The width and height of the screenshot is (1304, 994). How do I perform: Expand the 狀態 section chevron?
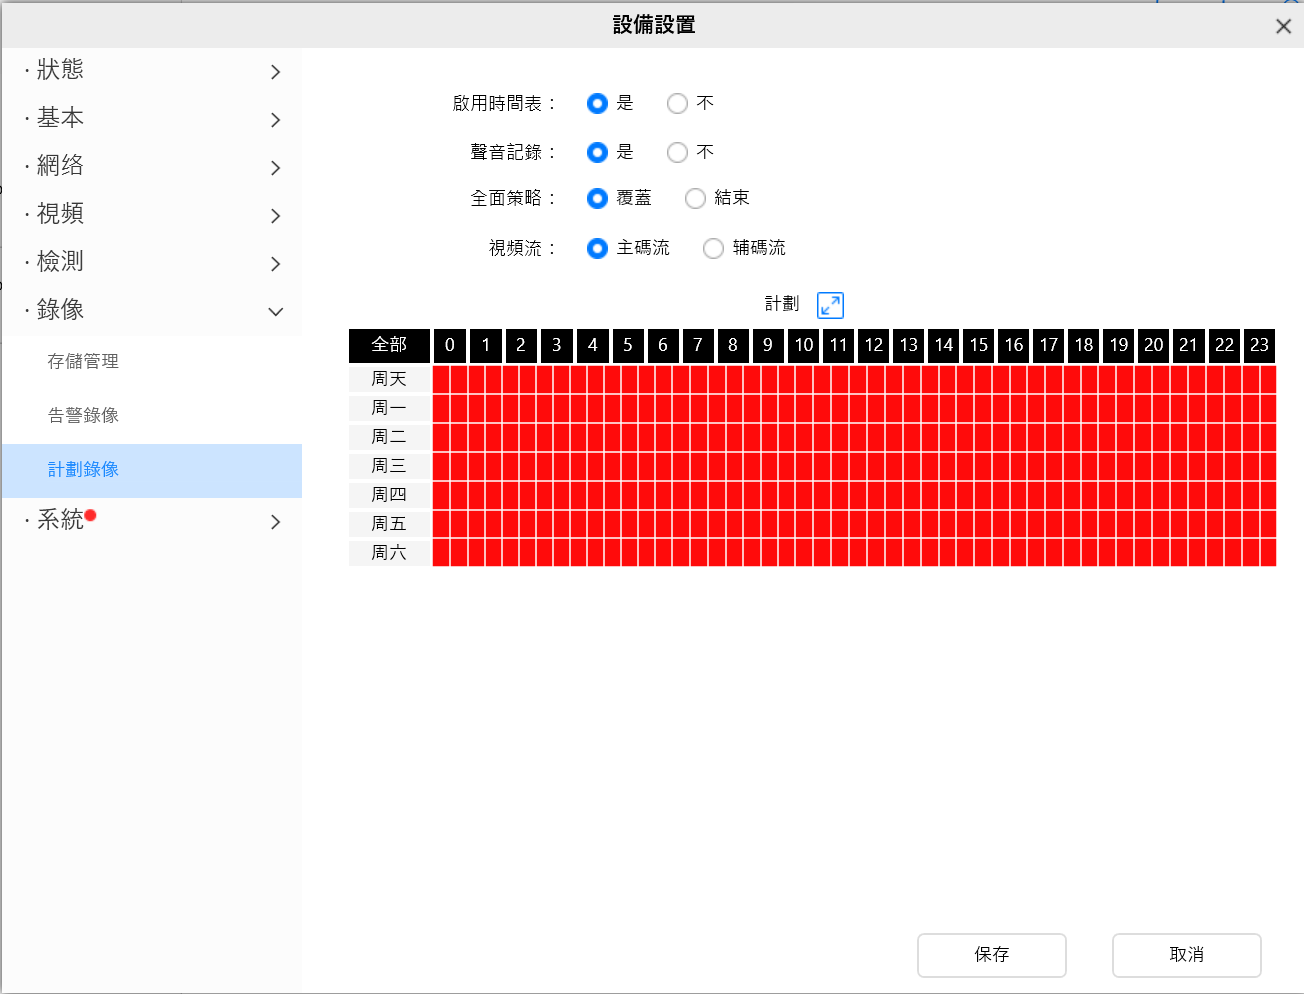[x=276, y=72]
